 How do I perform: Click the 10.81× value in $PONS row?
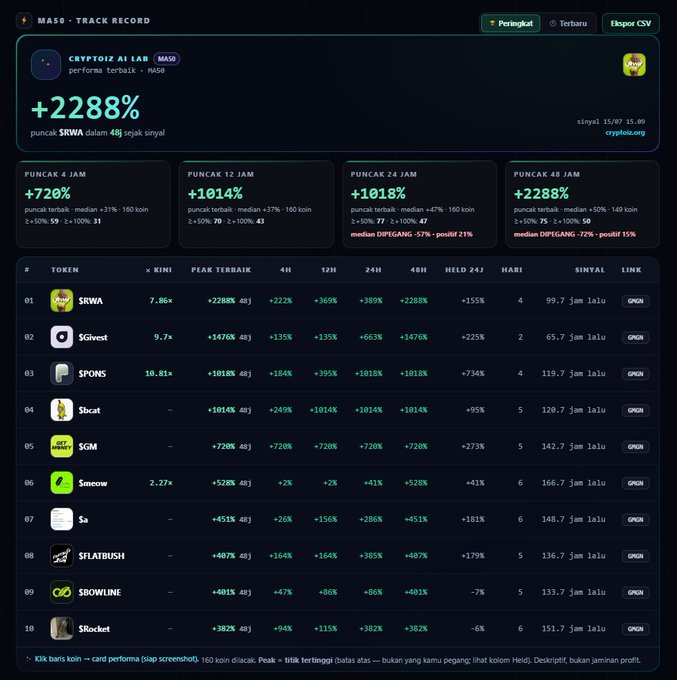click(158, 373)
